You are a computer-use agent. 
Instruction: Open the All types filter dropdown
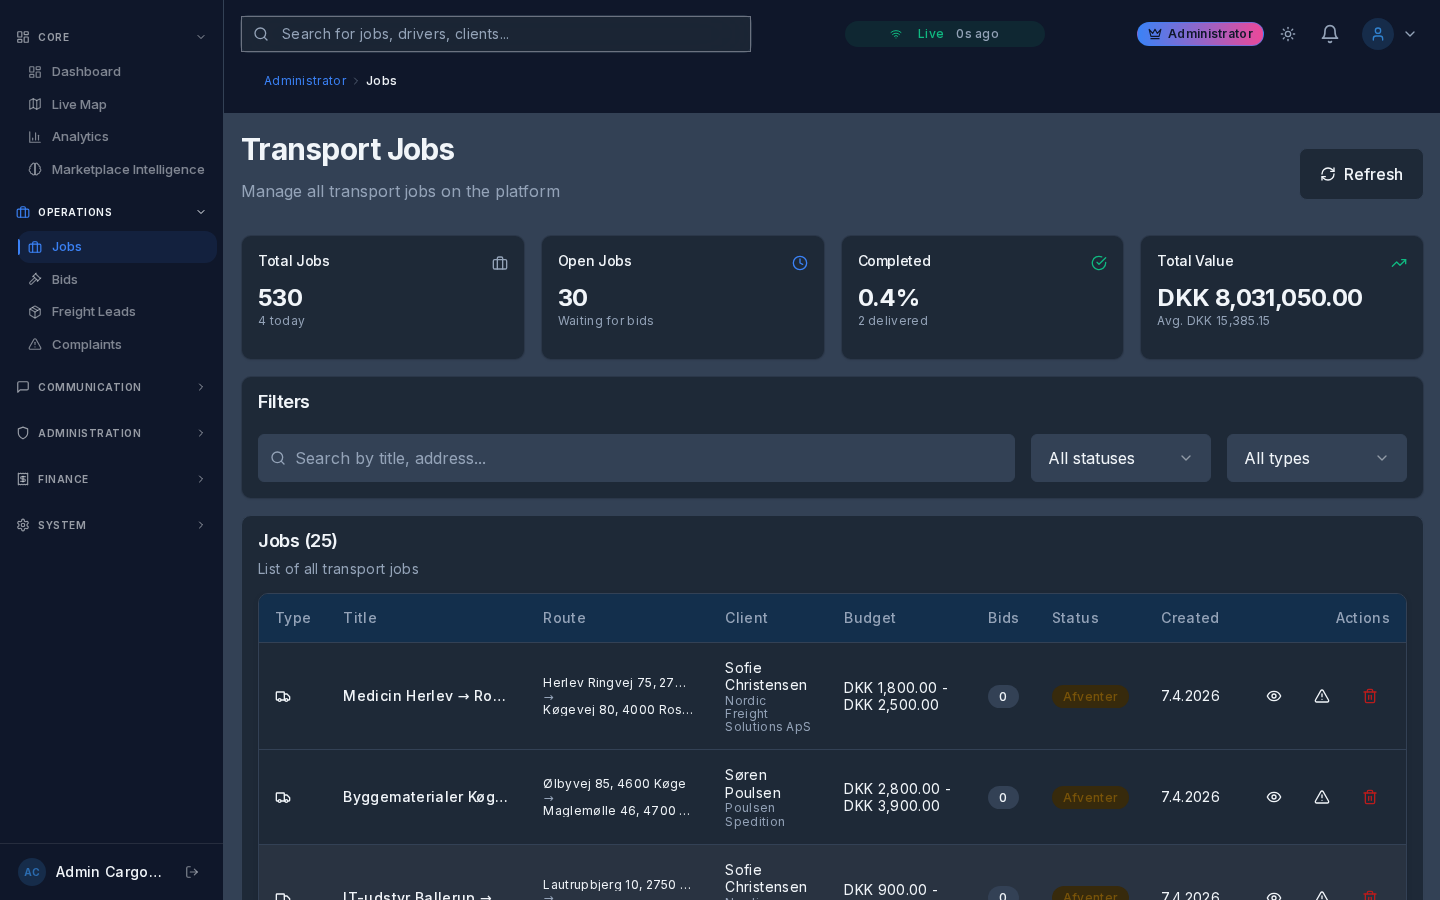(x=1316, y=458)
